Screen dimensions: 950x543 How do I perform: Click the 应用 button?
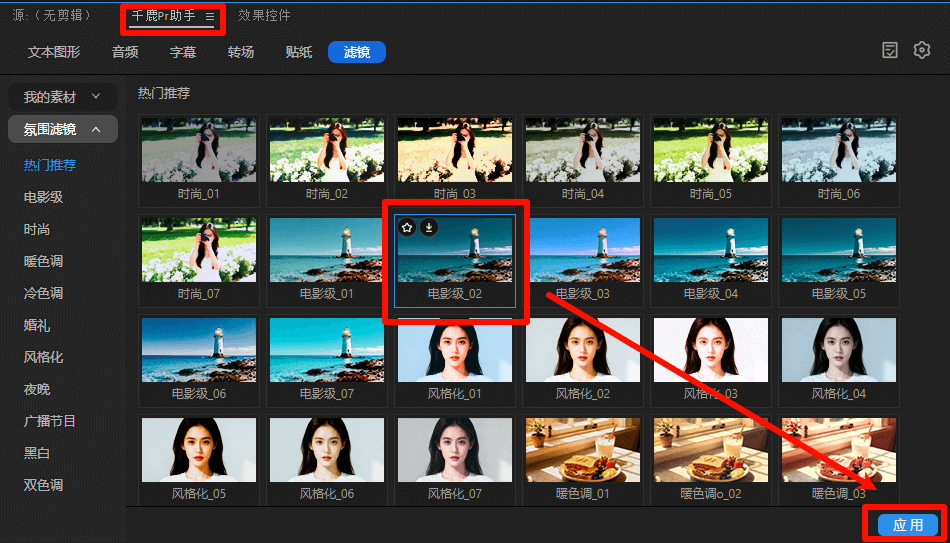point(908,525)
